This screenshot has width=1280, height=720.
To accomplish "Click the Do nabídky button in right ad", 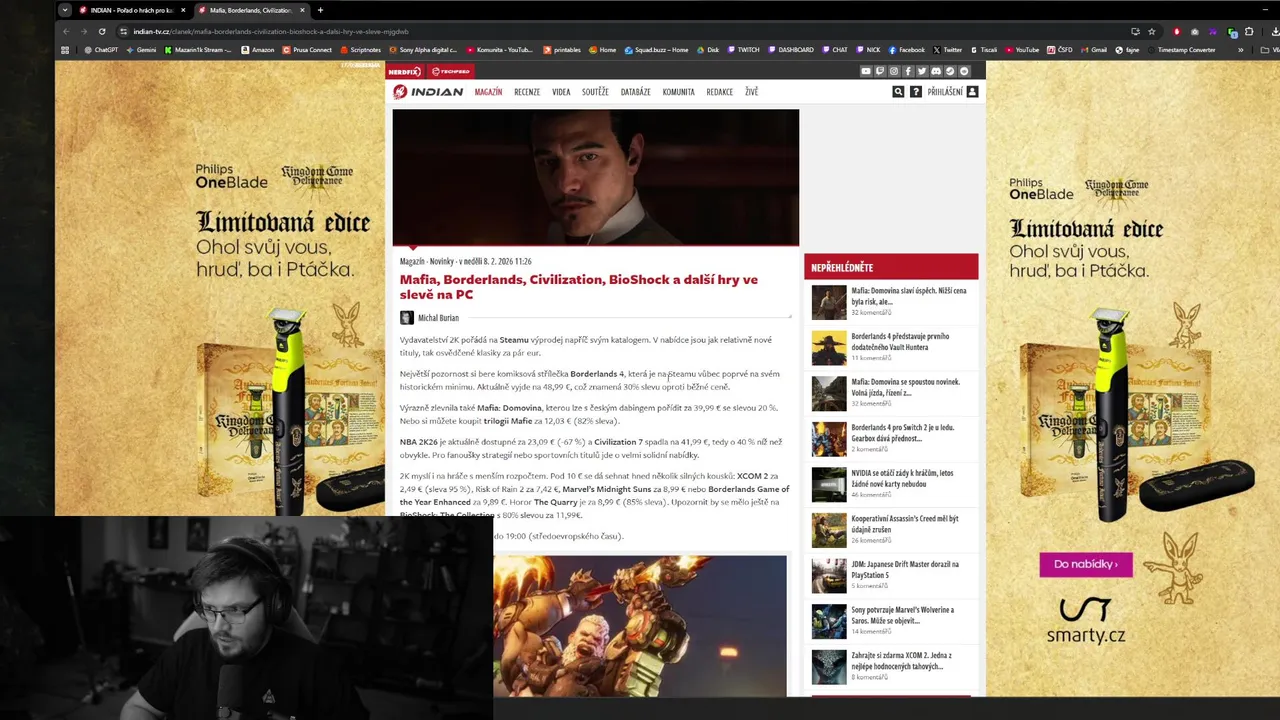I will click(1086, 564).
